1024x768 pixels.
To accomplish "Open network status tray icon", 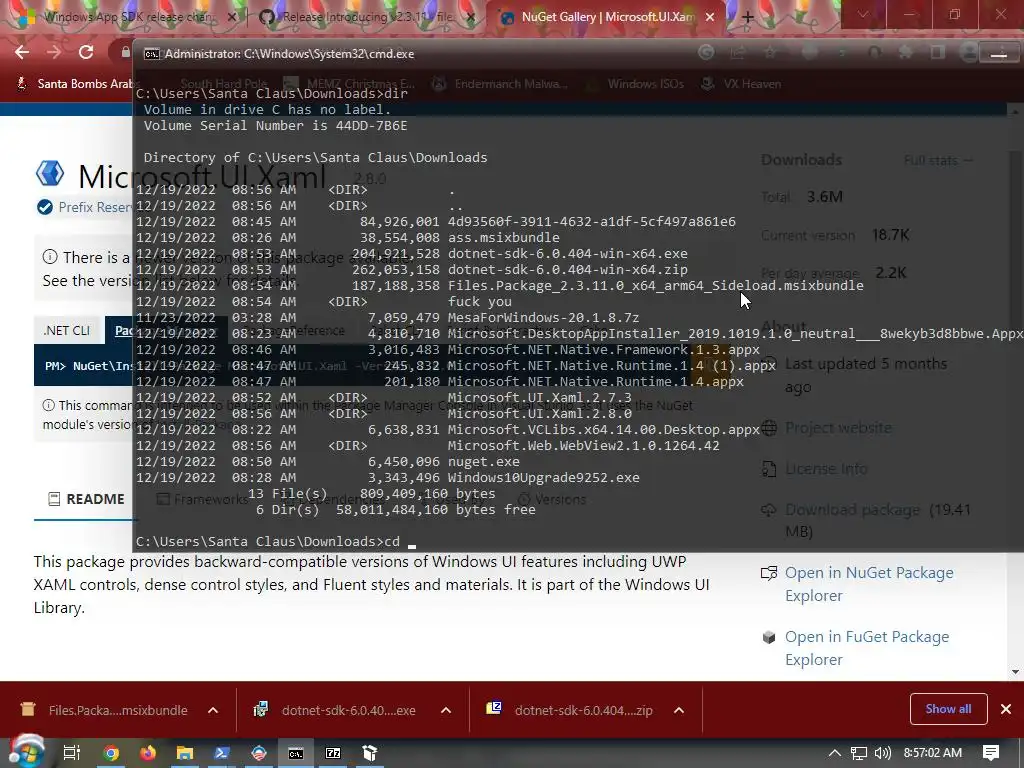I will pos(859,753).
